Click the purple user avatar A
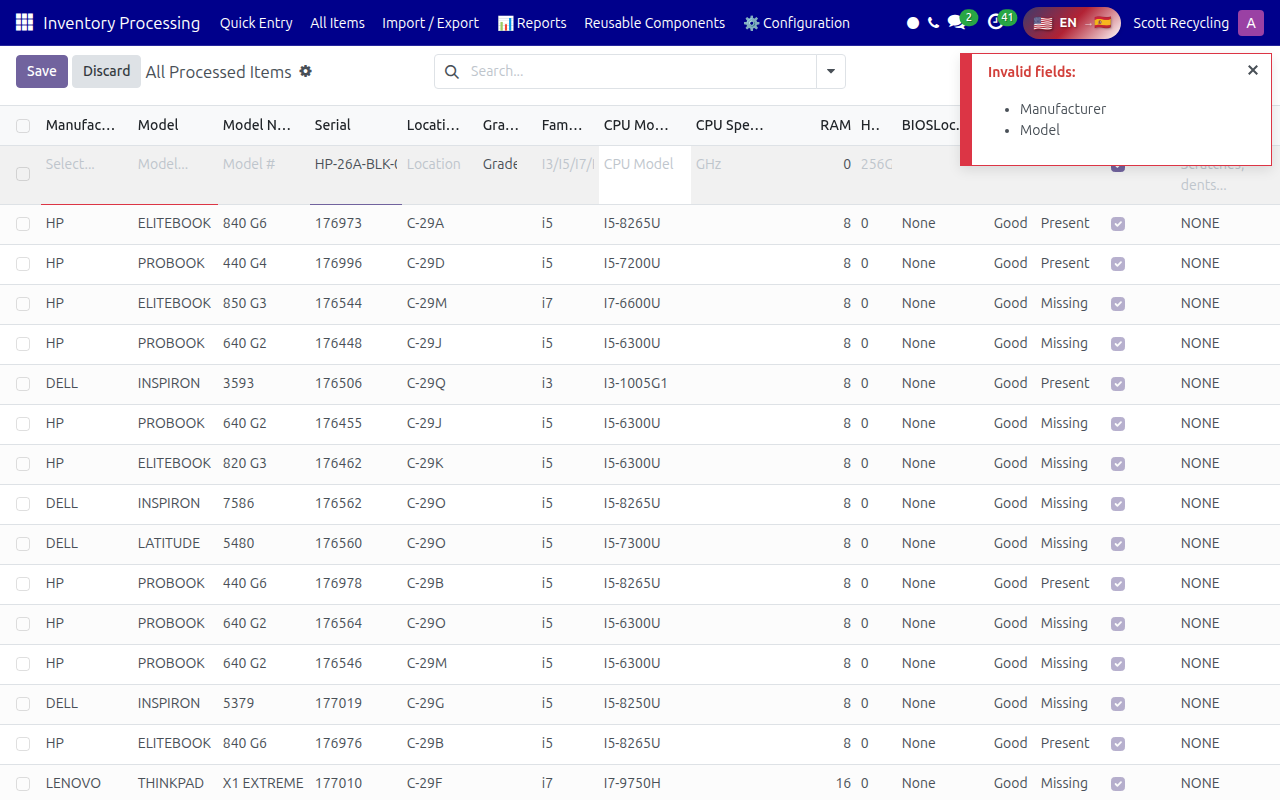 [x=1251, y=23]
